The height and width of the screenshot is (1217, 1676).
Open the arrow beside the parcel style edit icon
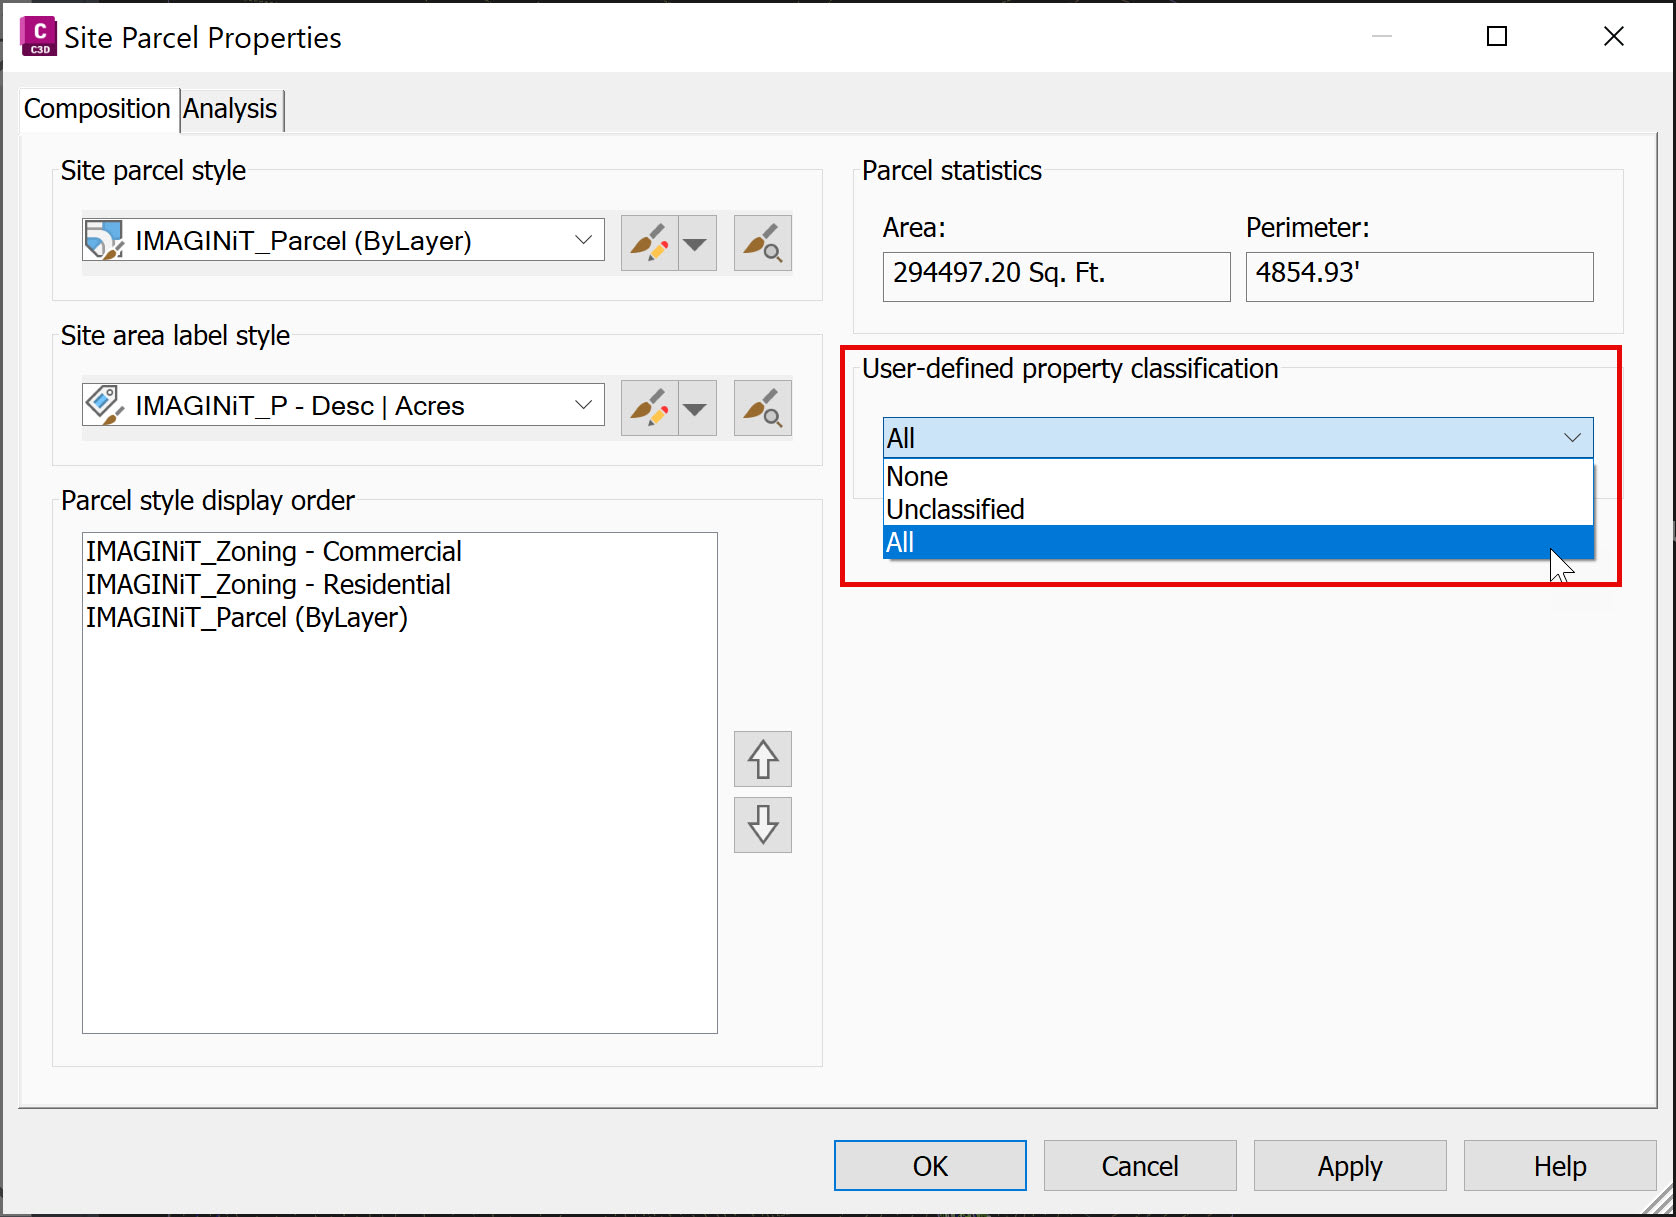[x=697, y=243]
